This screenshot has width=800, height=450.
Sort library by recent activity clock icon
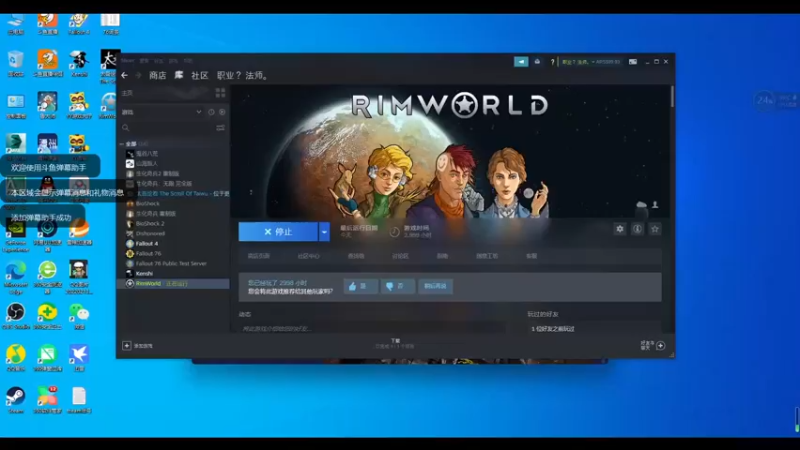click(211, 112)
